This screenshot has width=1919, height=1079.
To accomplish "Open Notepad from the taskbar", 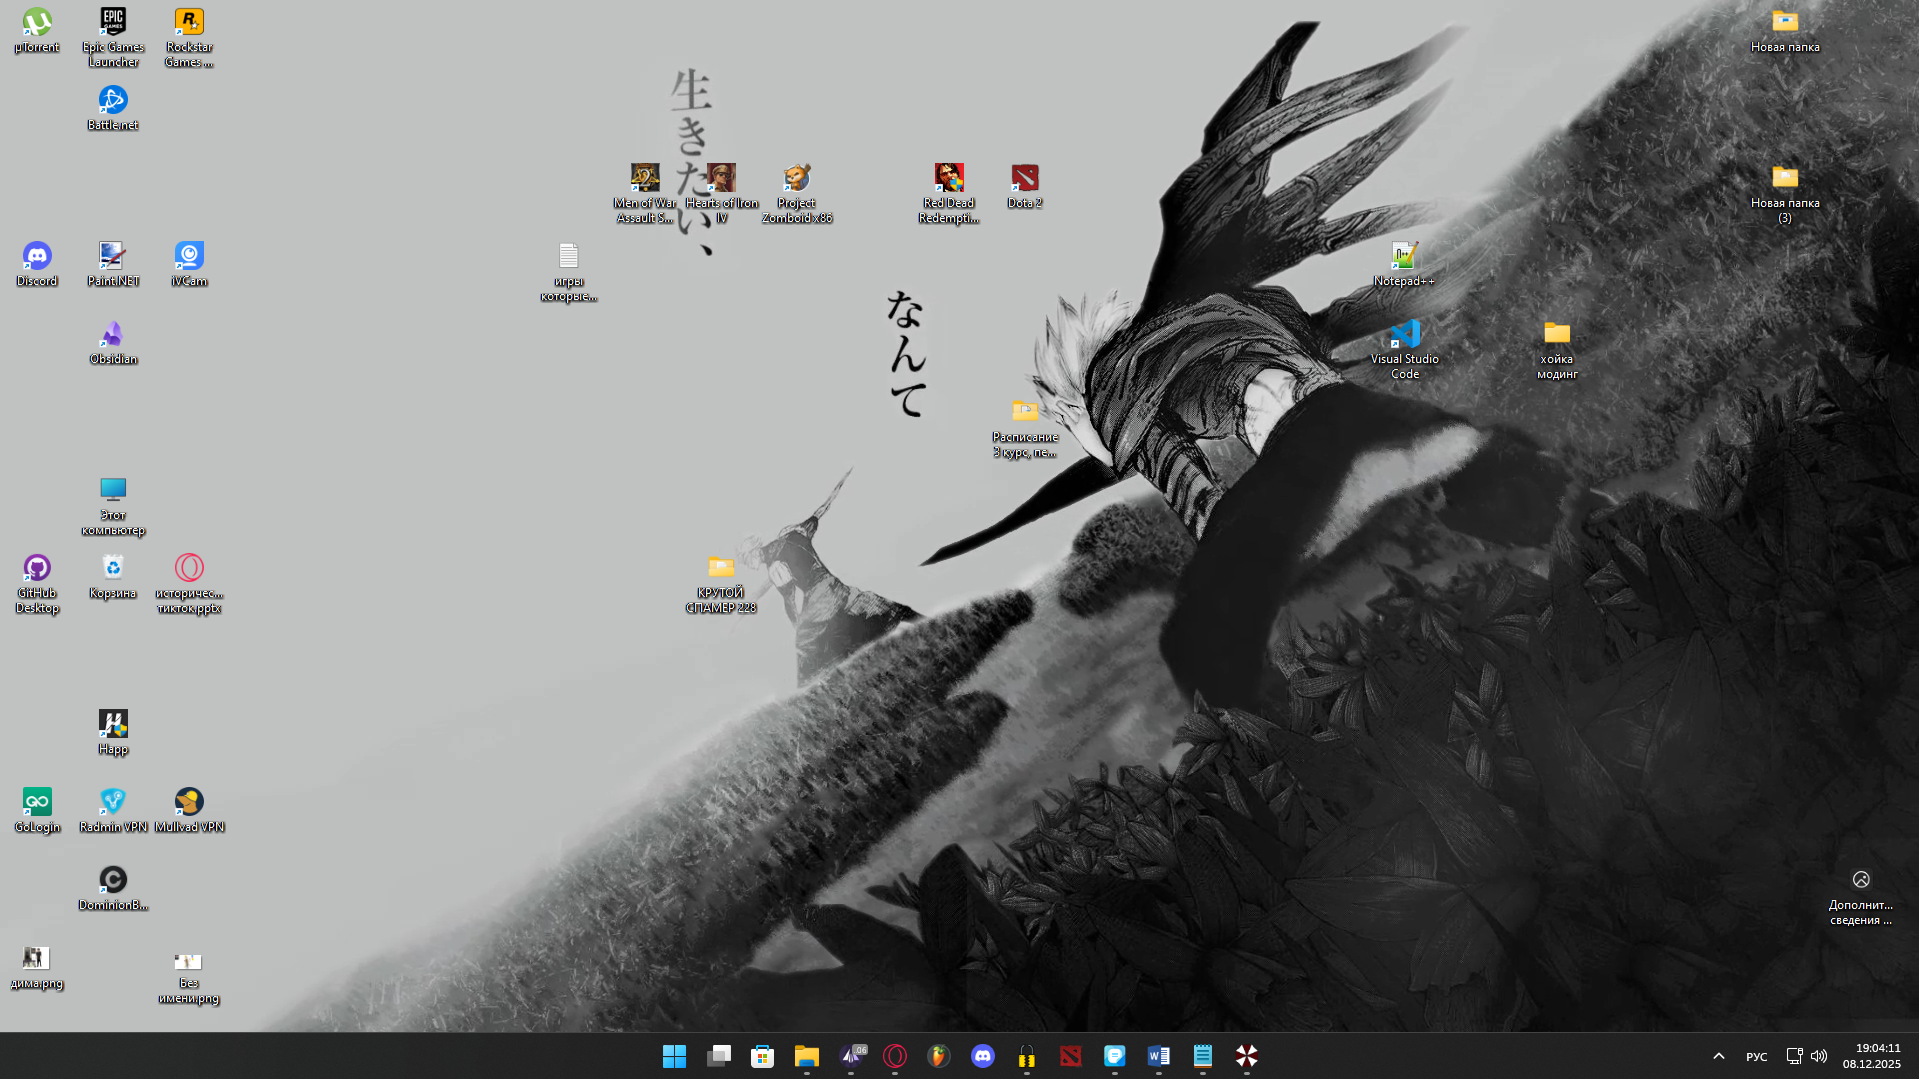I will (1203, 1056).
